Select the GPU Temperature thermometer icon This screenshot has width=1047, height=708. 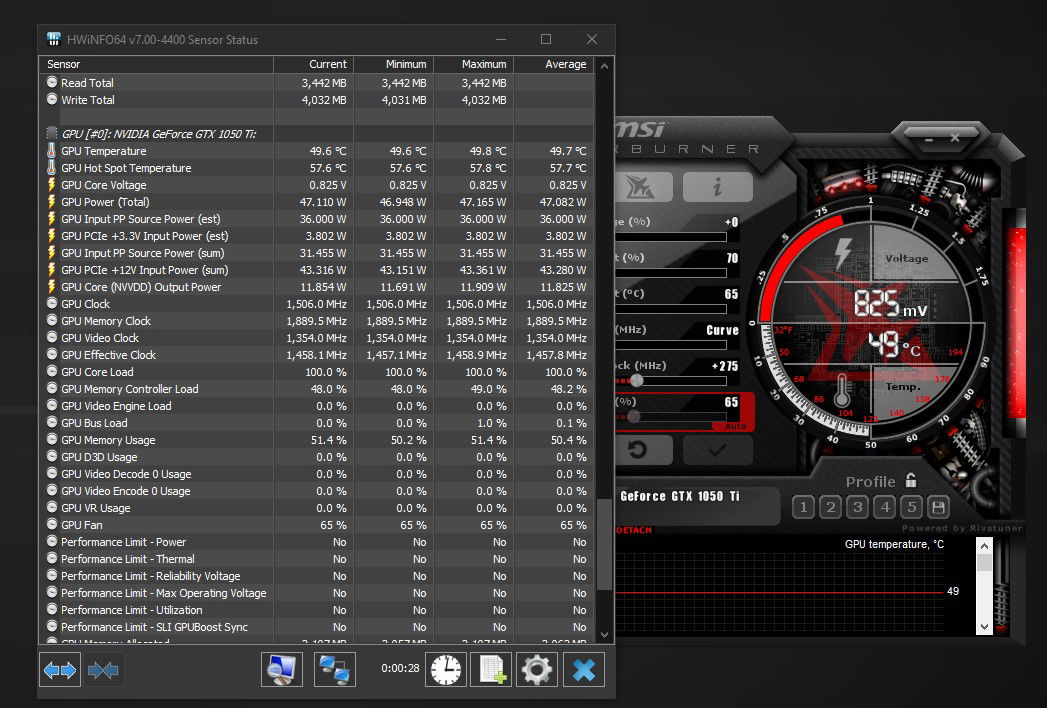(51, 151)
